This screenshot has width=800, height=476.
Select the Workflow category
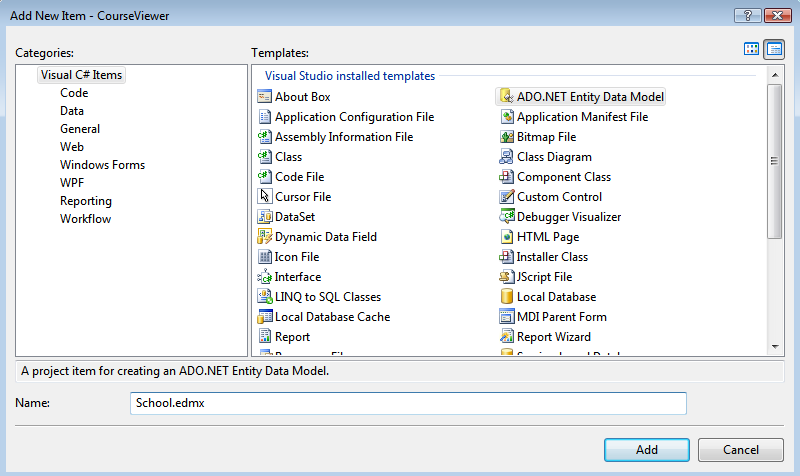click(x=85, y=219)
